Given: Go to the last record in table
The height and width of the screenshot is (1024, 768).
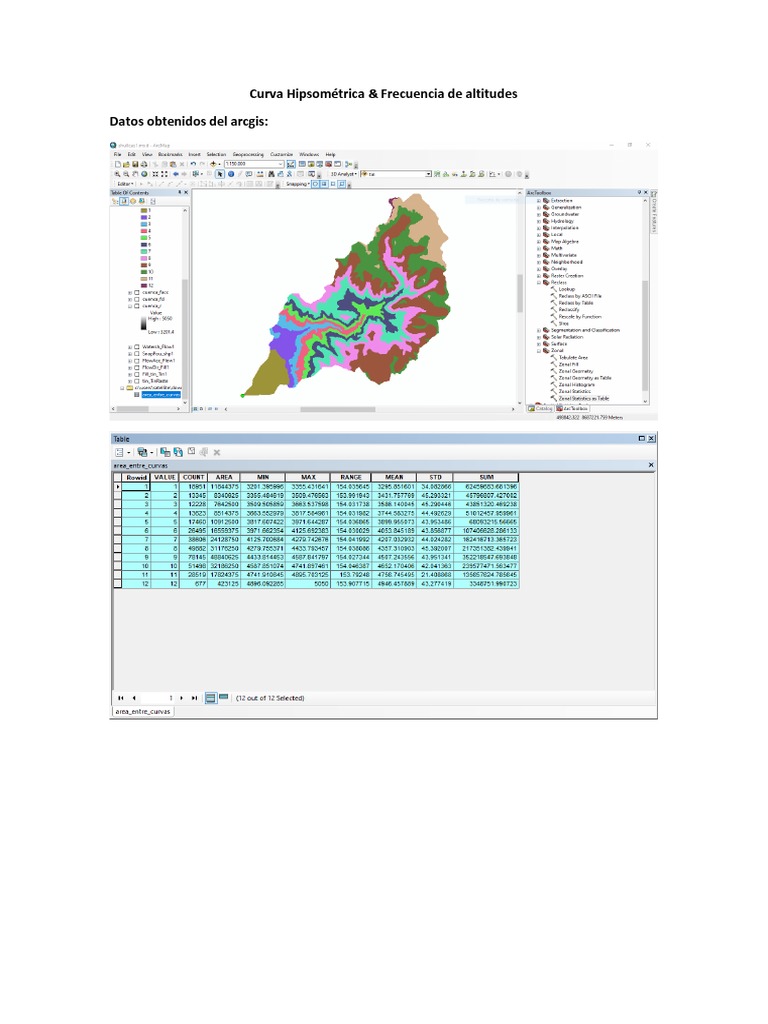Looking at the screenshot, I should pos(195,697).
